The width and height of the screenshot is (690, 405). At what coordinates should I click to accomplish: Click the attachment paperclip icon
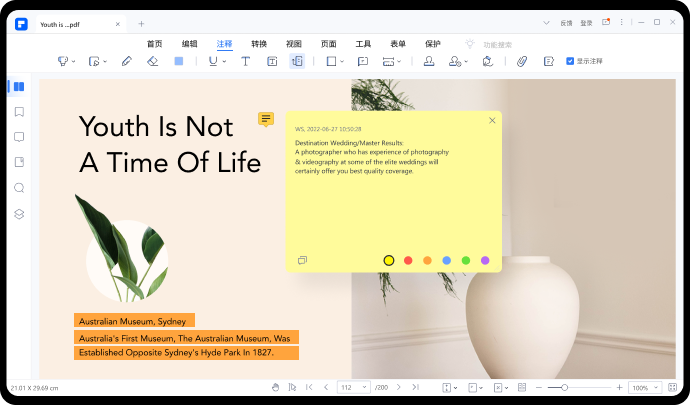(x=521, y=61)
